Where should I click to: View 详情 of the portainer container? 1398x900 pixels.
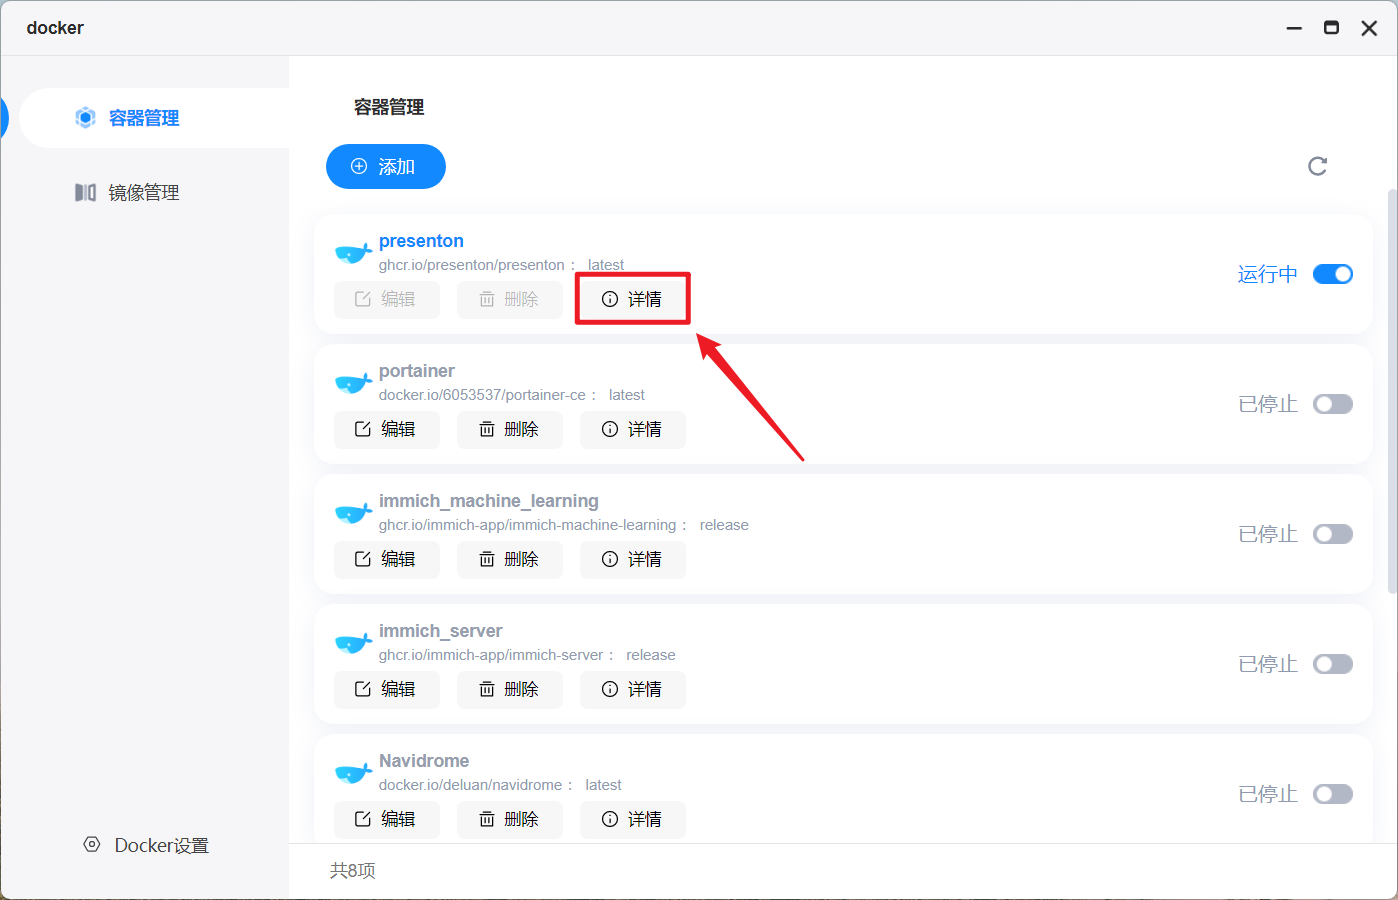pos(633,429)
